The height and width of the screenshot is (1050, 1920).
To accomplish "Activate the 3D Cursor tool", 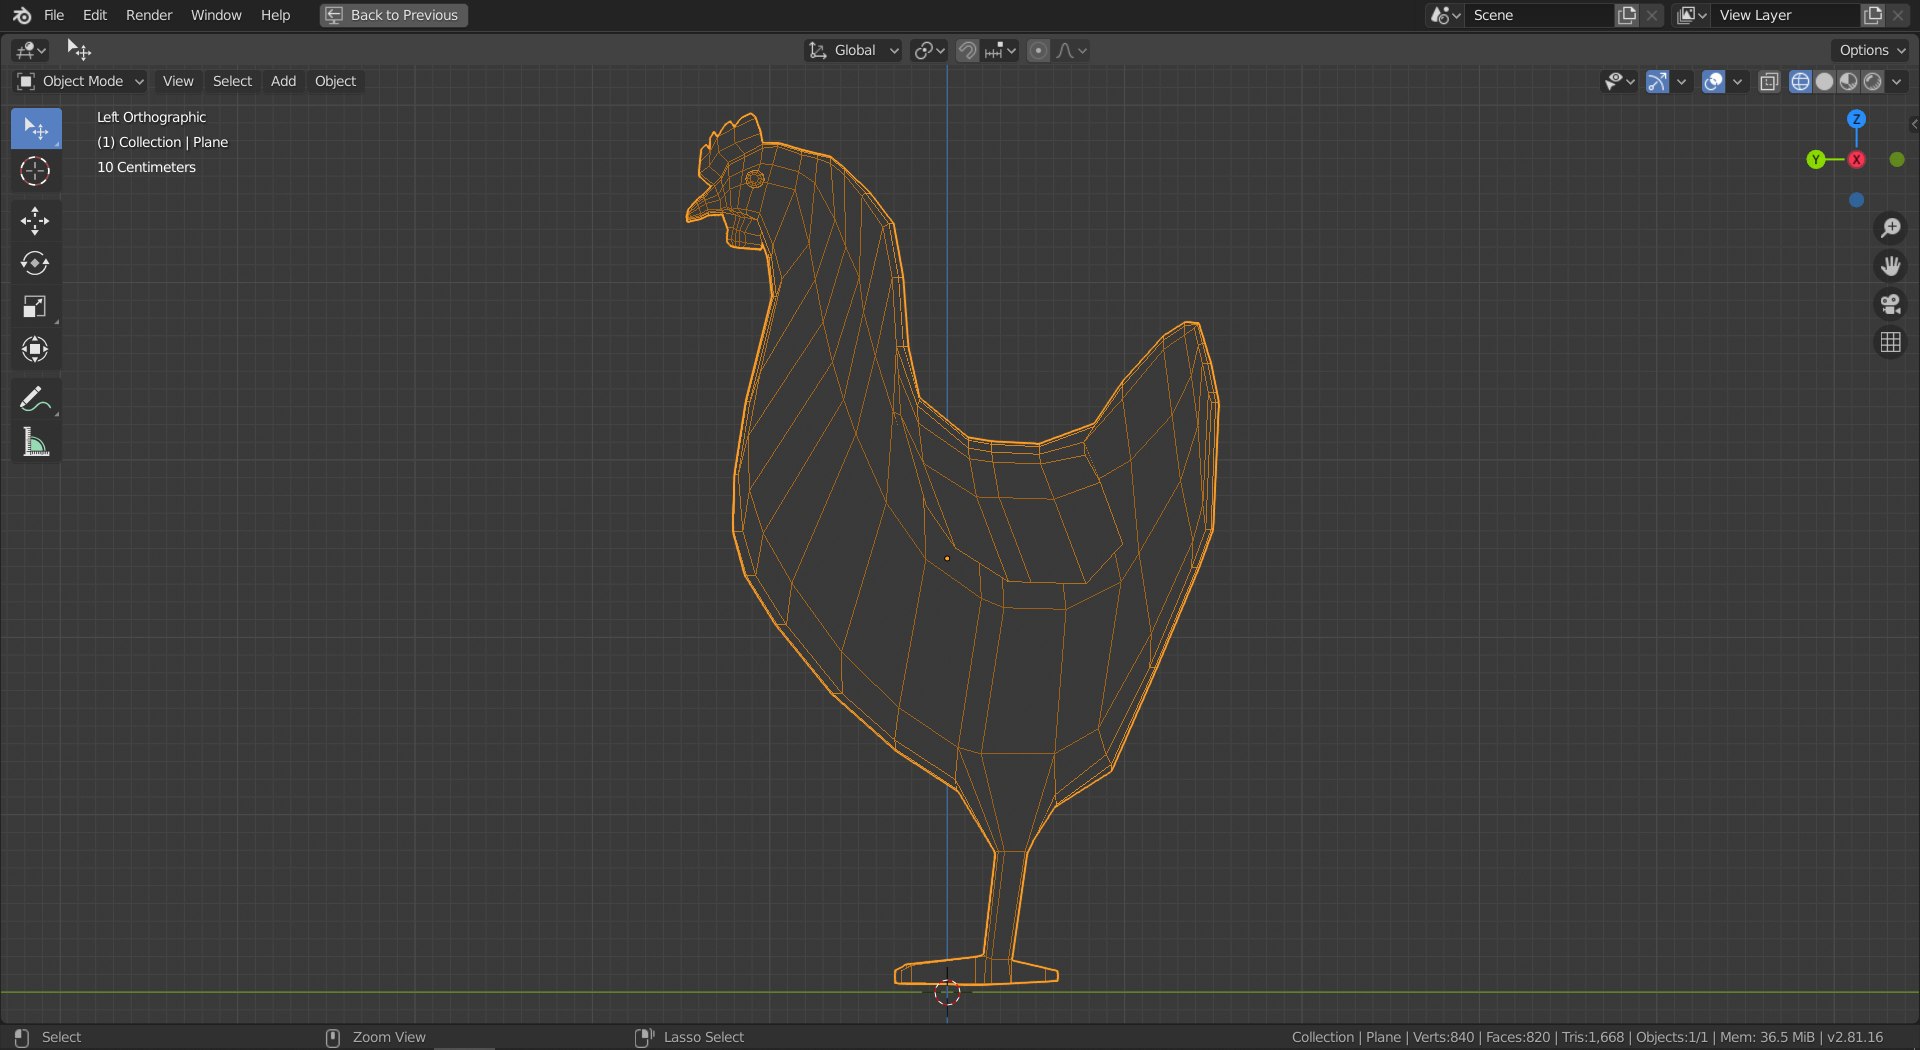I will pyautogui.click(x=35, y=172).
